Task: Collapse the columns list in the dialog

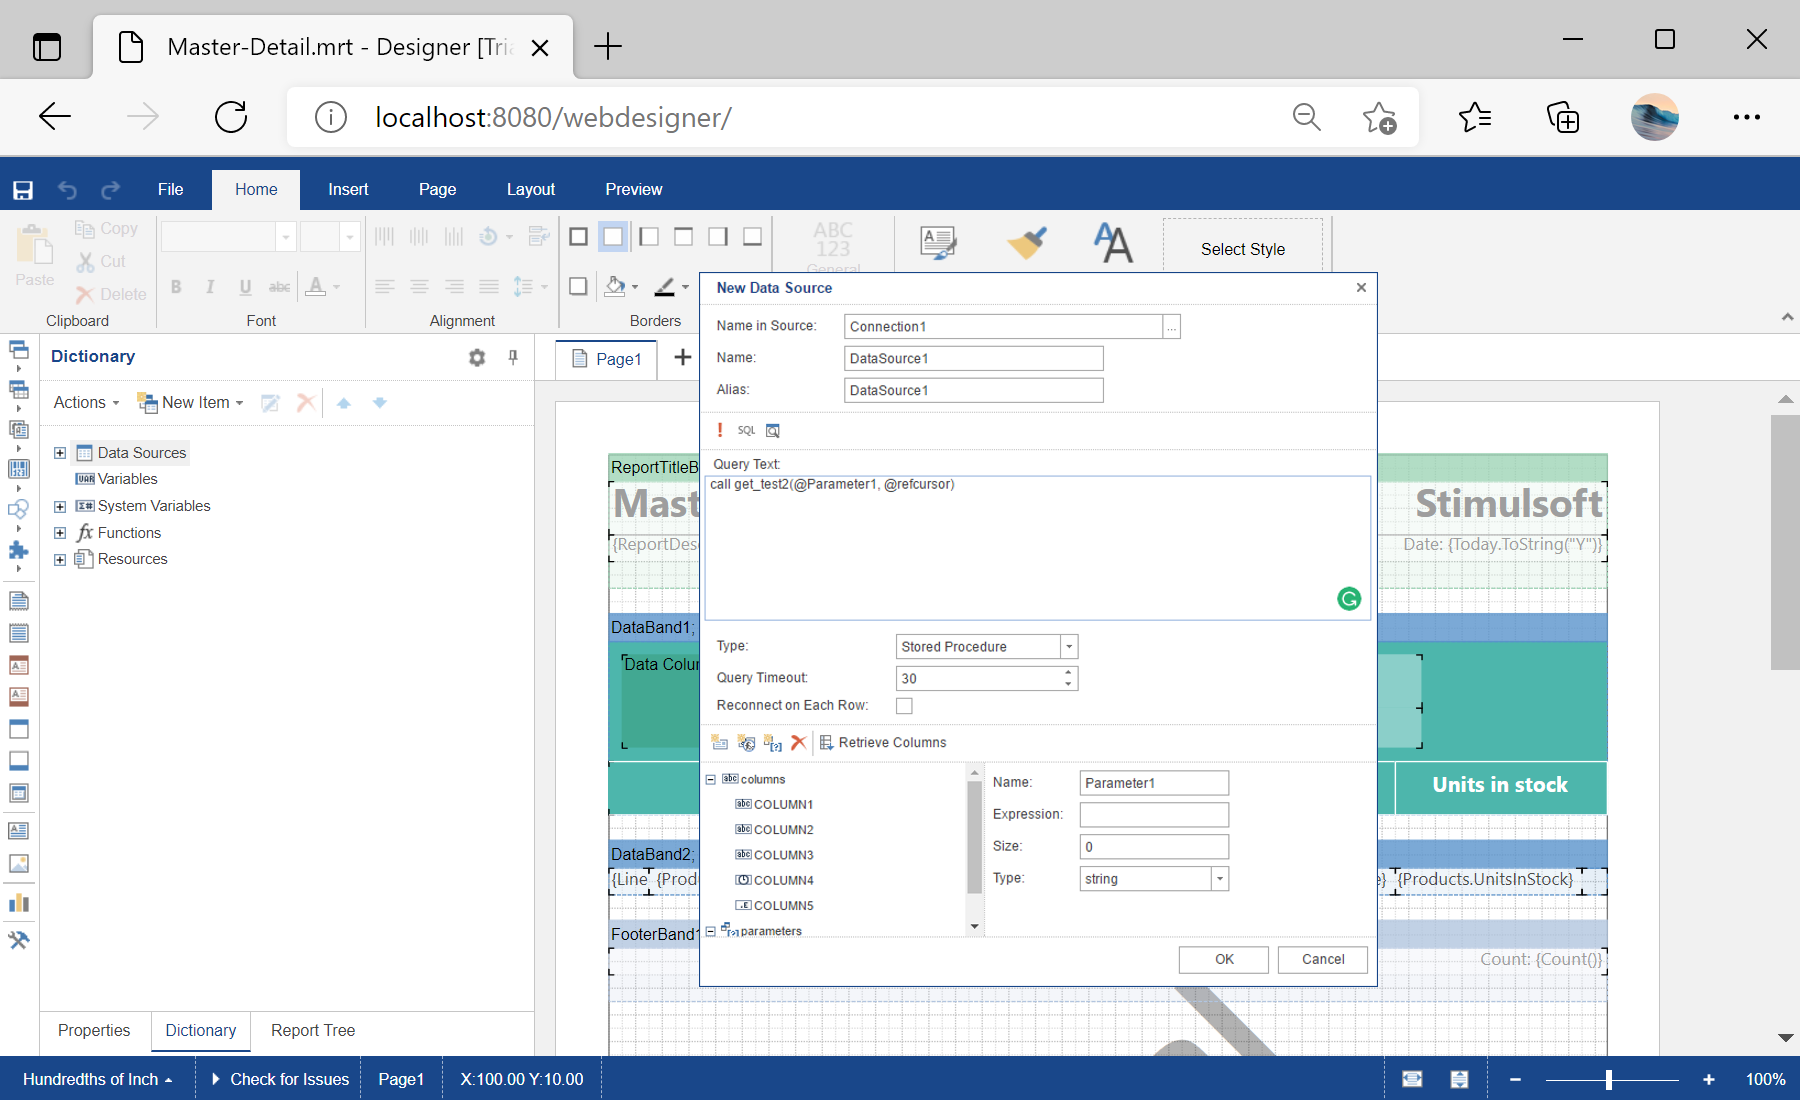Action: (710, 779)
